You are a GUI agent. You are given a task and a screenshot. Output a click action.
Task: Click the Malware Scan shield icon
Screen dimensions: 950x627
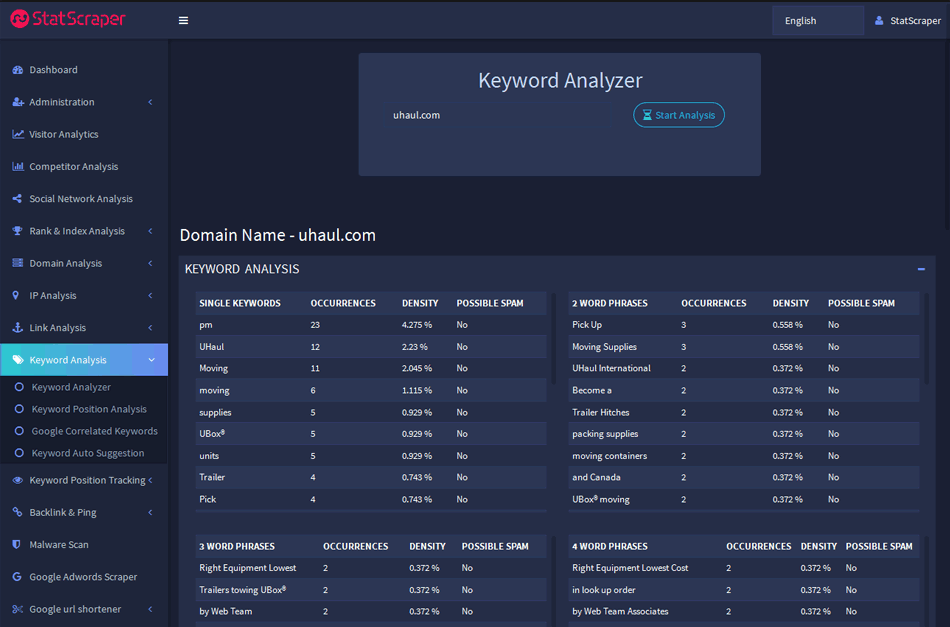coord(16,544)
